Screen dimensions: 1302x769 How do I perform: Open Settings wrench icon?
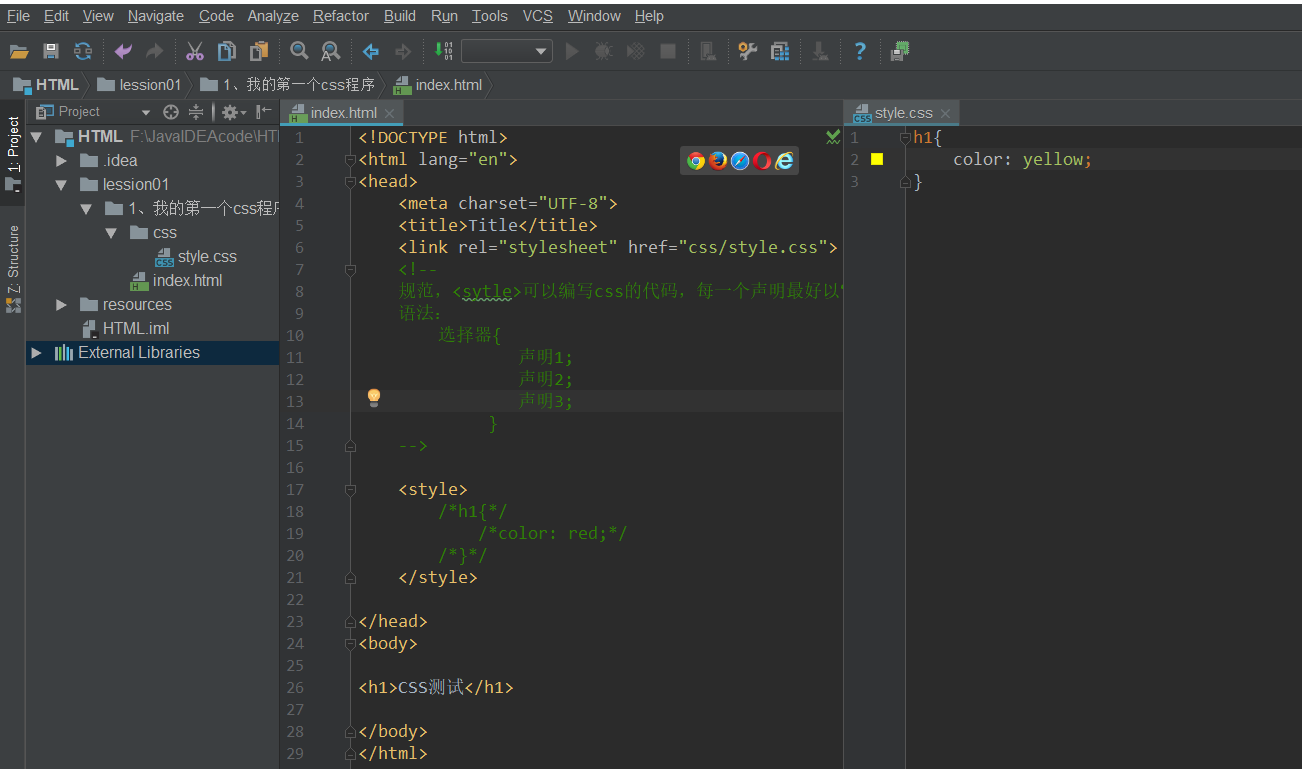[747, 51]
